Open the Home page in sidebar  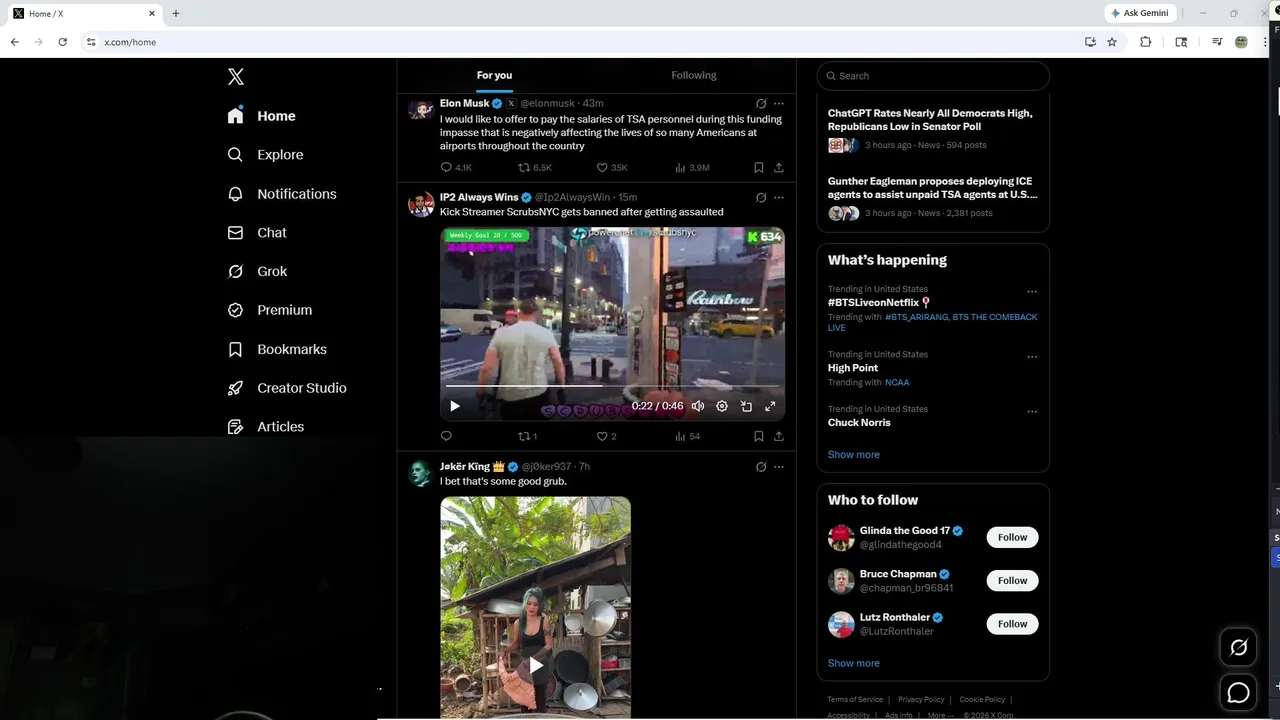(261, 116)
